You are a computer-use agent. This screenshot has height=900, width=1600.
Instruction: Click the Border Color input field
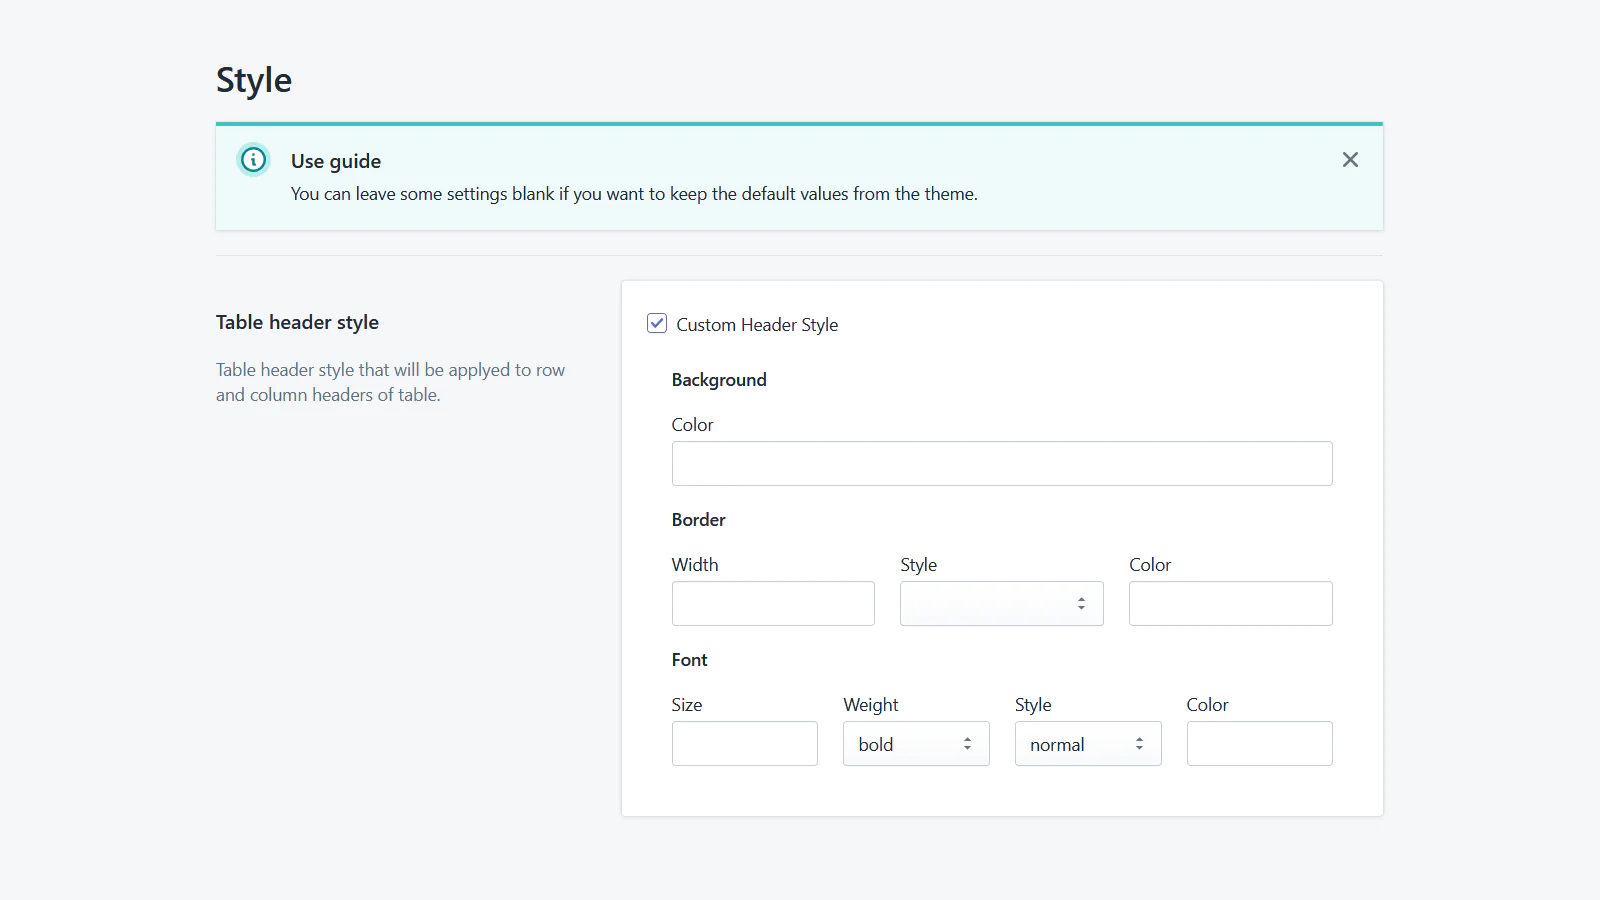pyautogui.click(x=1230, y=603)
